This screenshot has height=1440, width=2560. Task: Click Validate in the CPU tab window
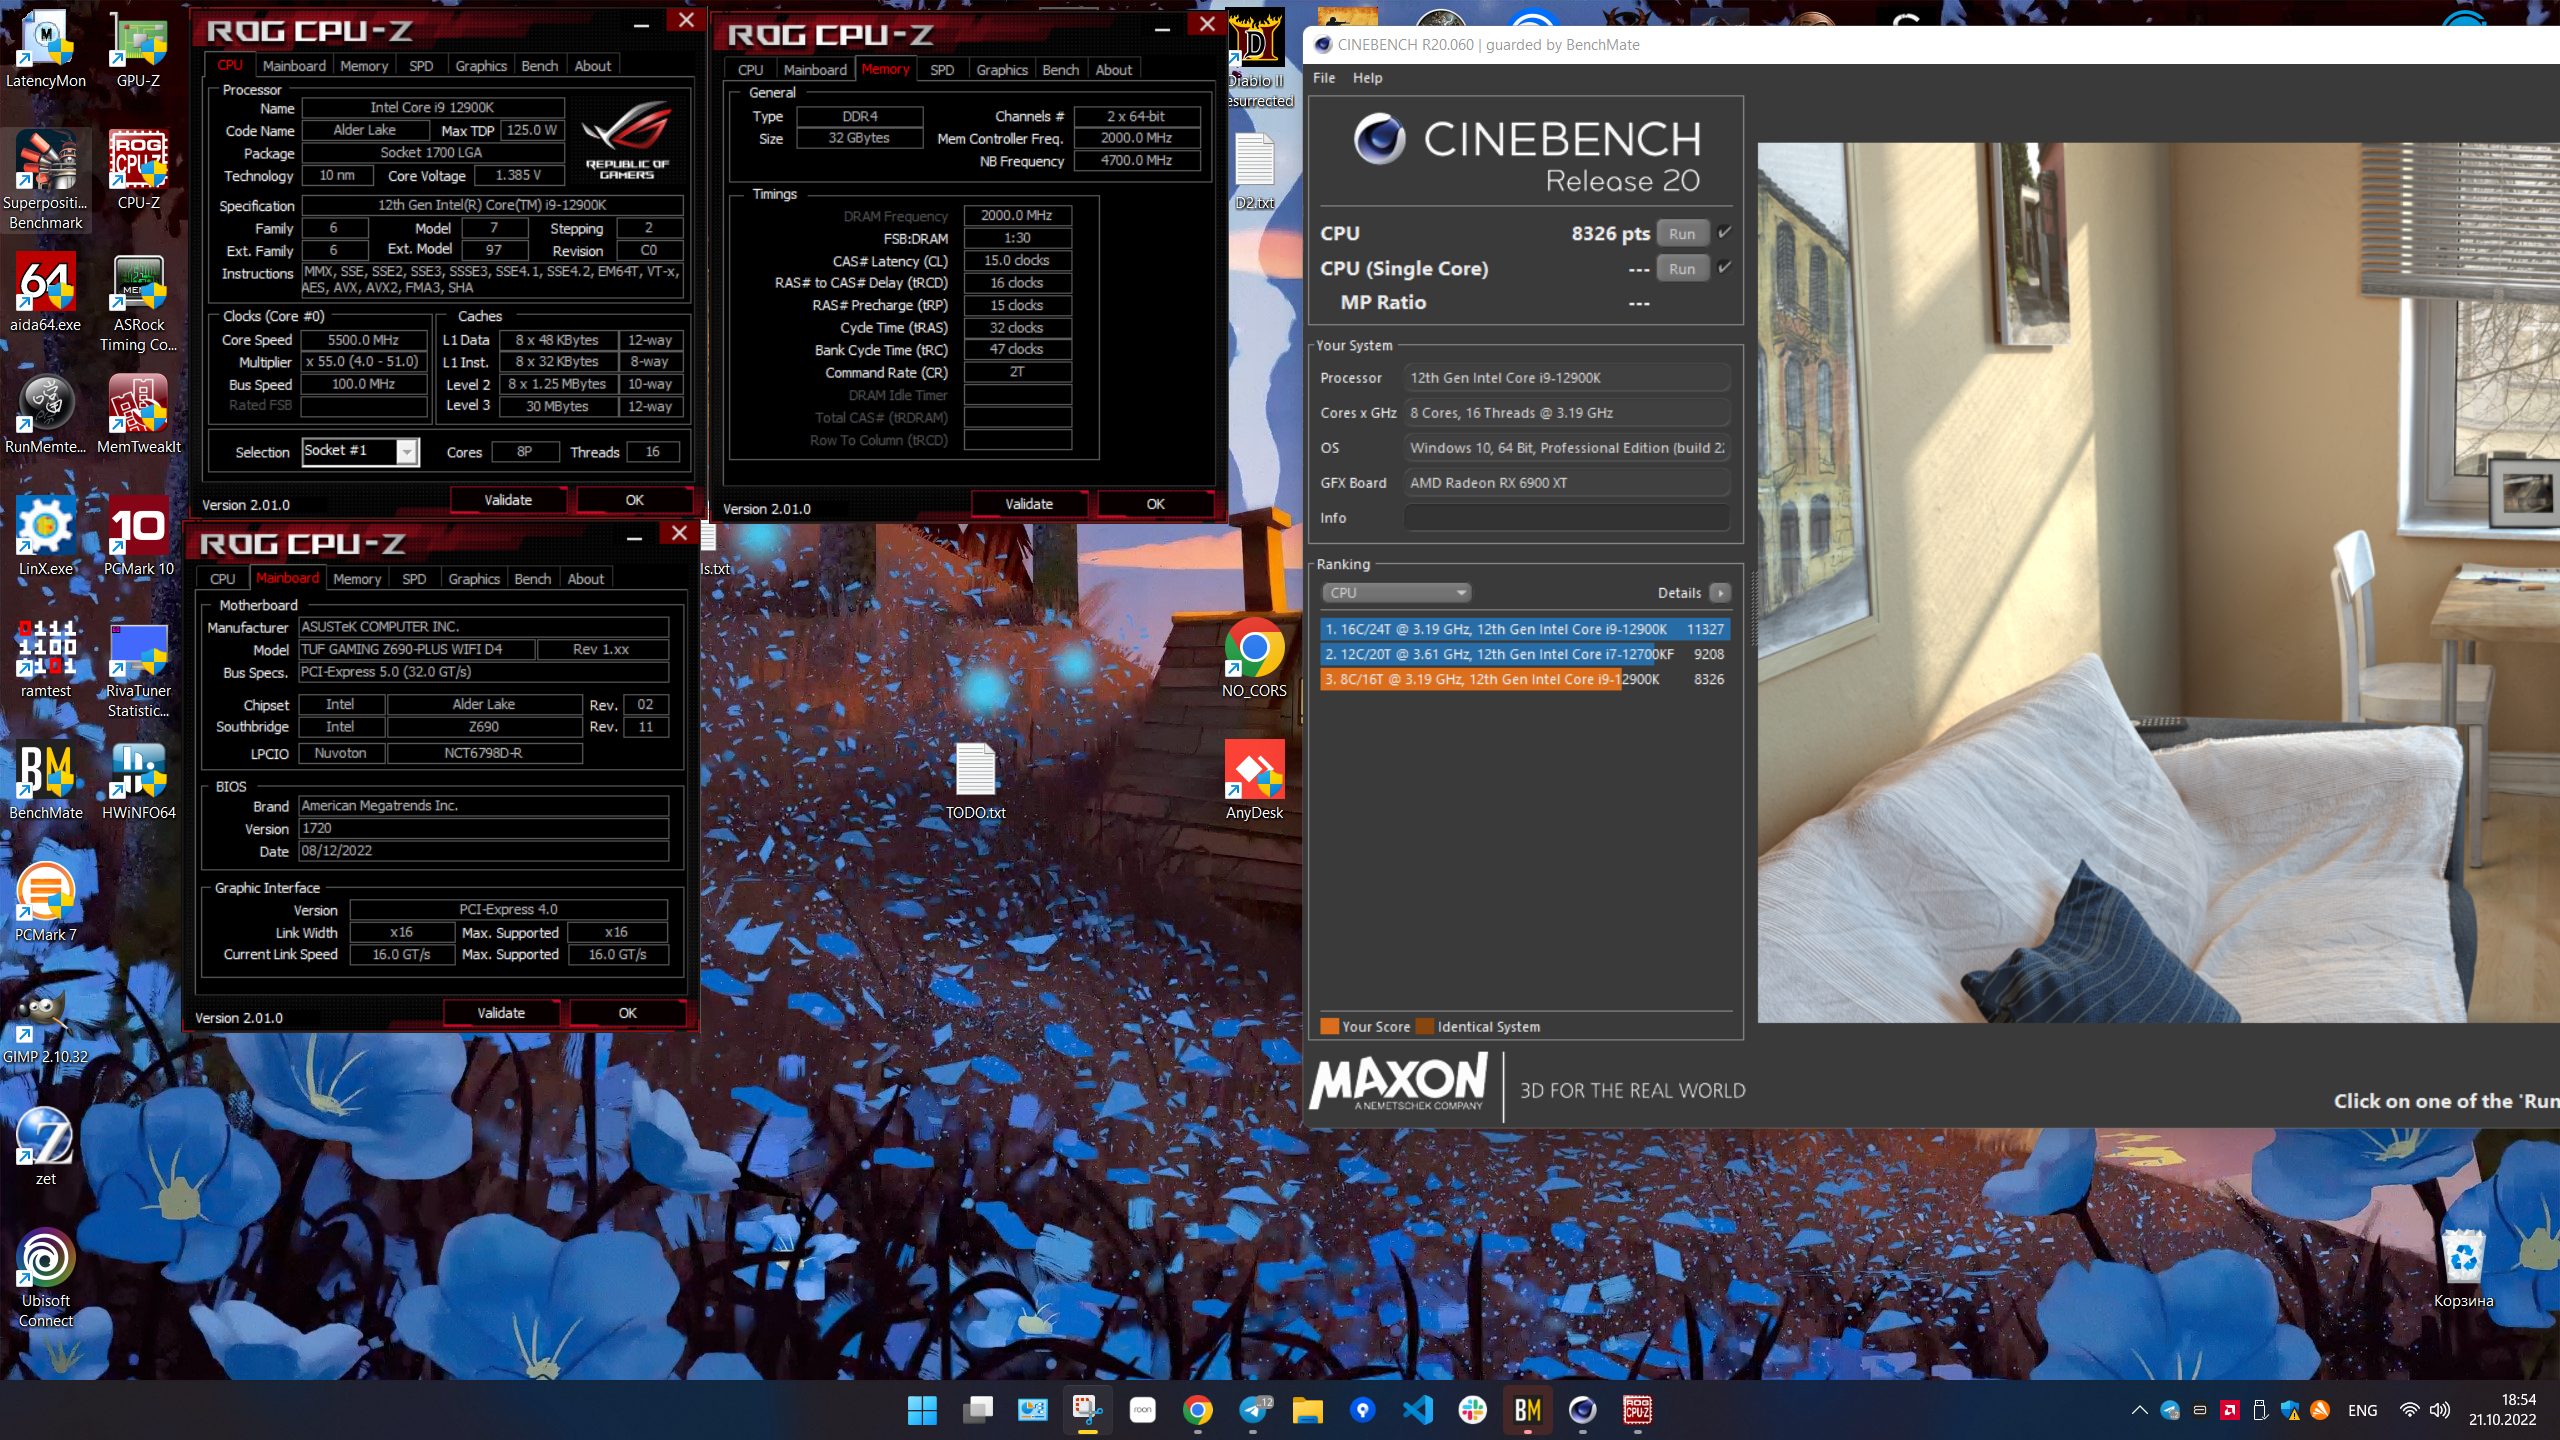coord(508,500)
